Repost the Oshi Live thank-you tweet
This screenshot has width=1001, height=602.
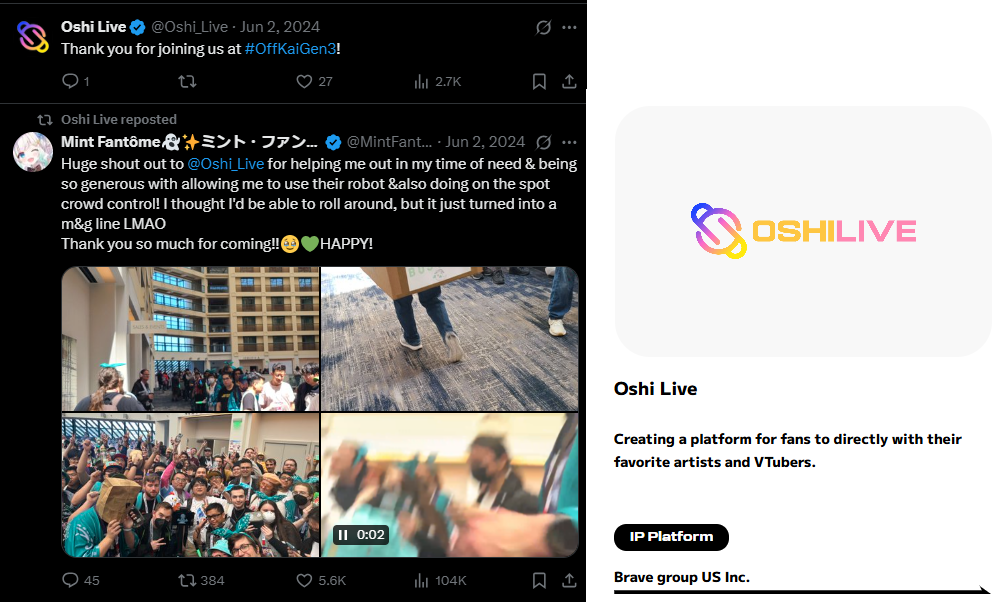pyautogui.click(x=187, y=81)
